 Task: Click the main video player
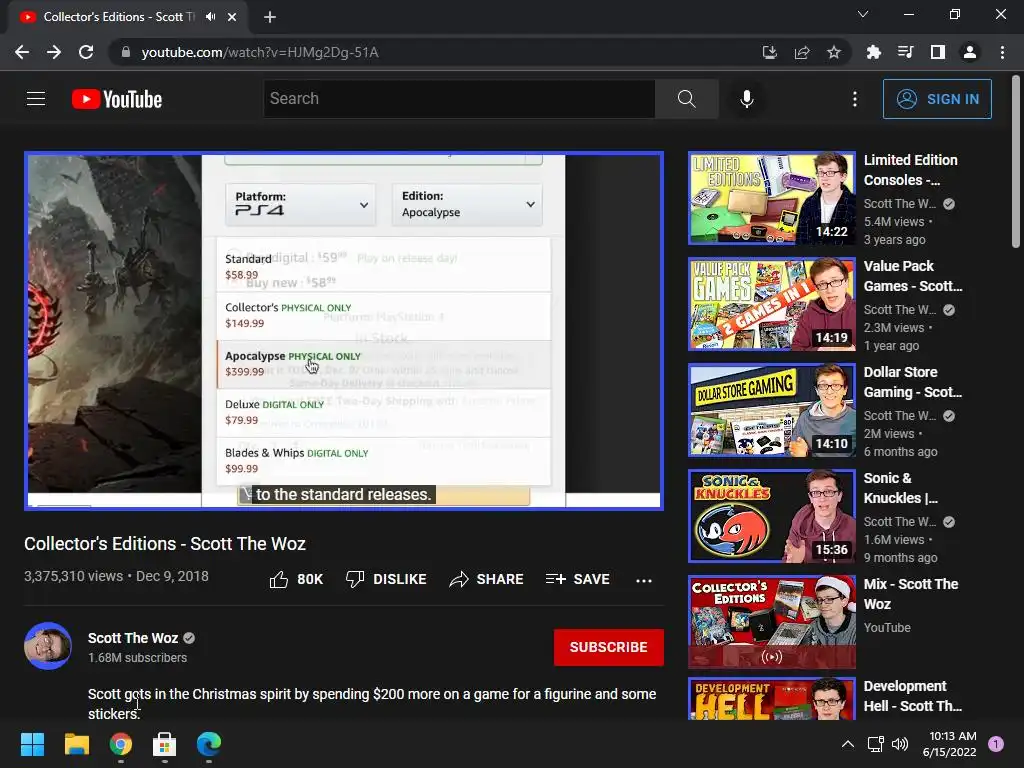click(x=344, y=331)
